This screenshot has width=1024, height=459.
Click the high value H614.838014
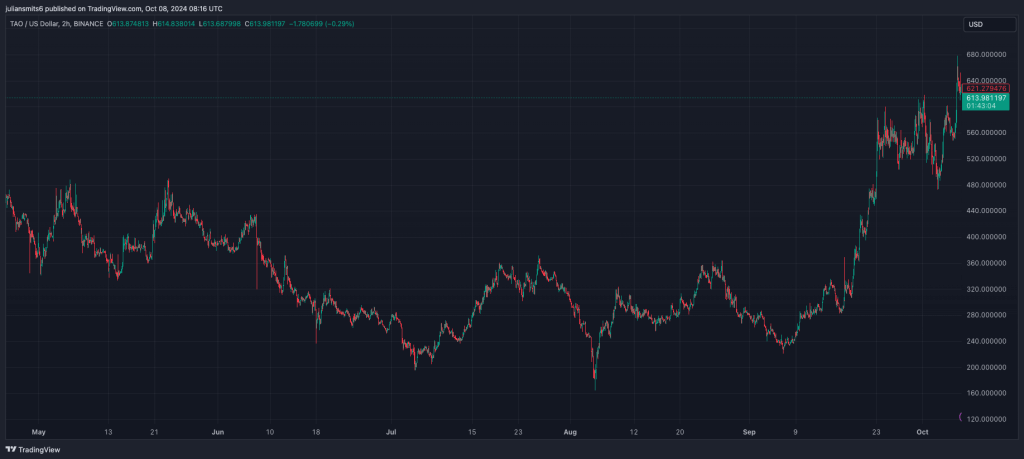(174, 24)
